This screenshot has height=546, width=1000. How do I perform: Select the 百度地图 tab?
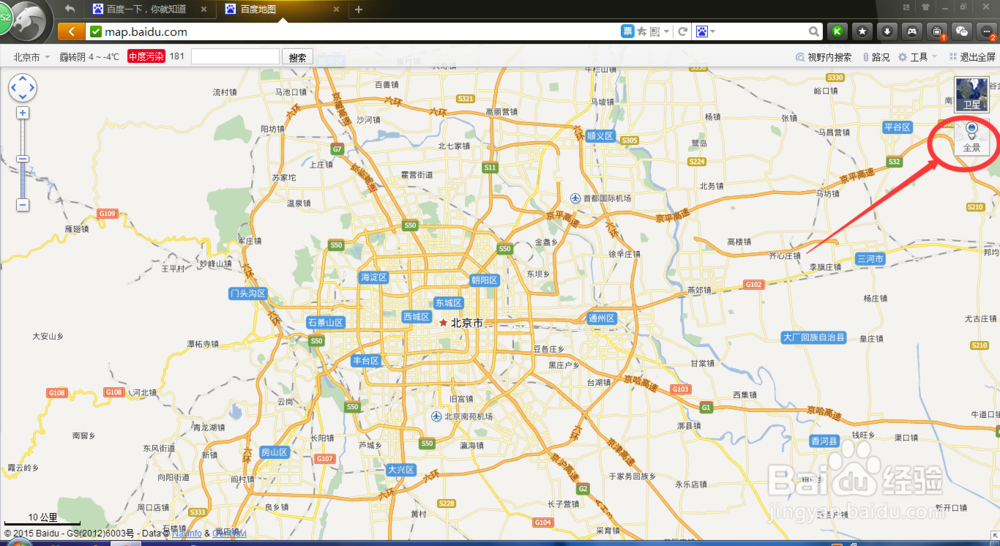click(x=281, y=9)
